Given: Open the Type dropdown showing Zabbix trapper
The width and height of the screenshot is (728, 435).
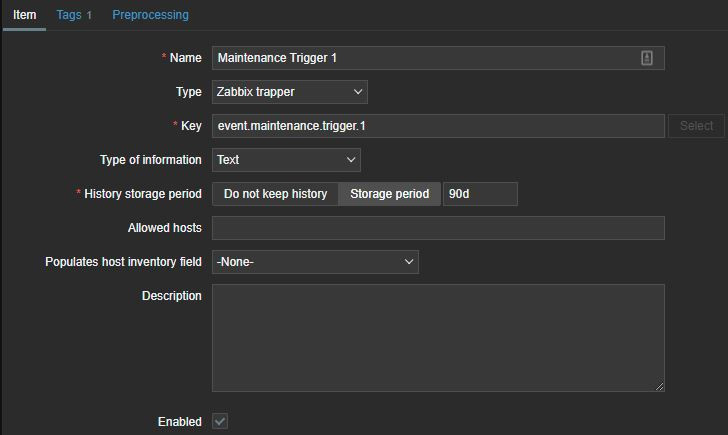Looking at the screenshot, I should pyautogui.click(x=289, y=92).
